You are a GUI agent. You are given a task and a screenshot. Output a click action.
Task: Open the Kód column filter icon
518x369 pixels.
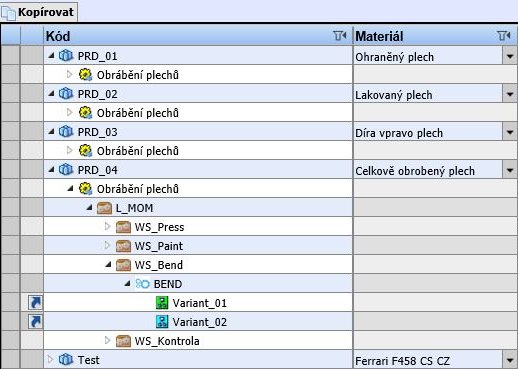[340, 36]
